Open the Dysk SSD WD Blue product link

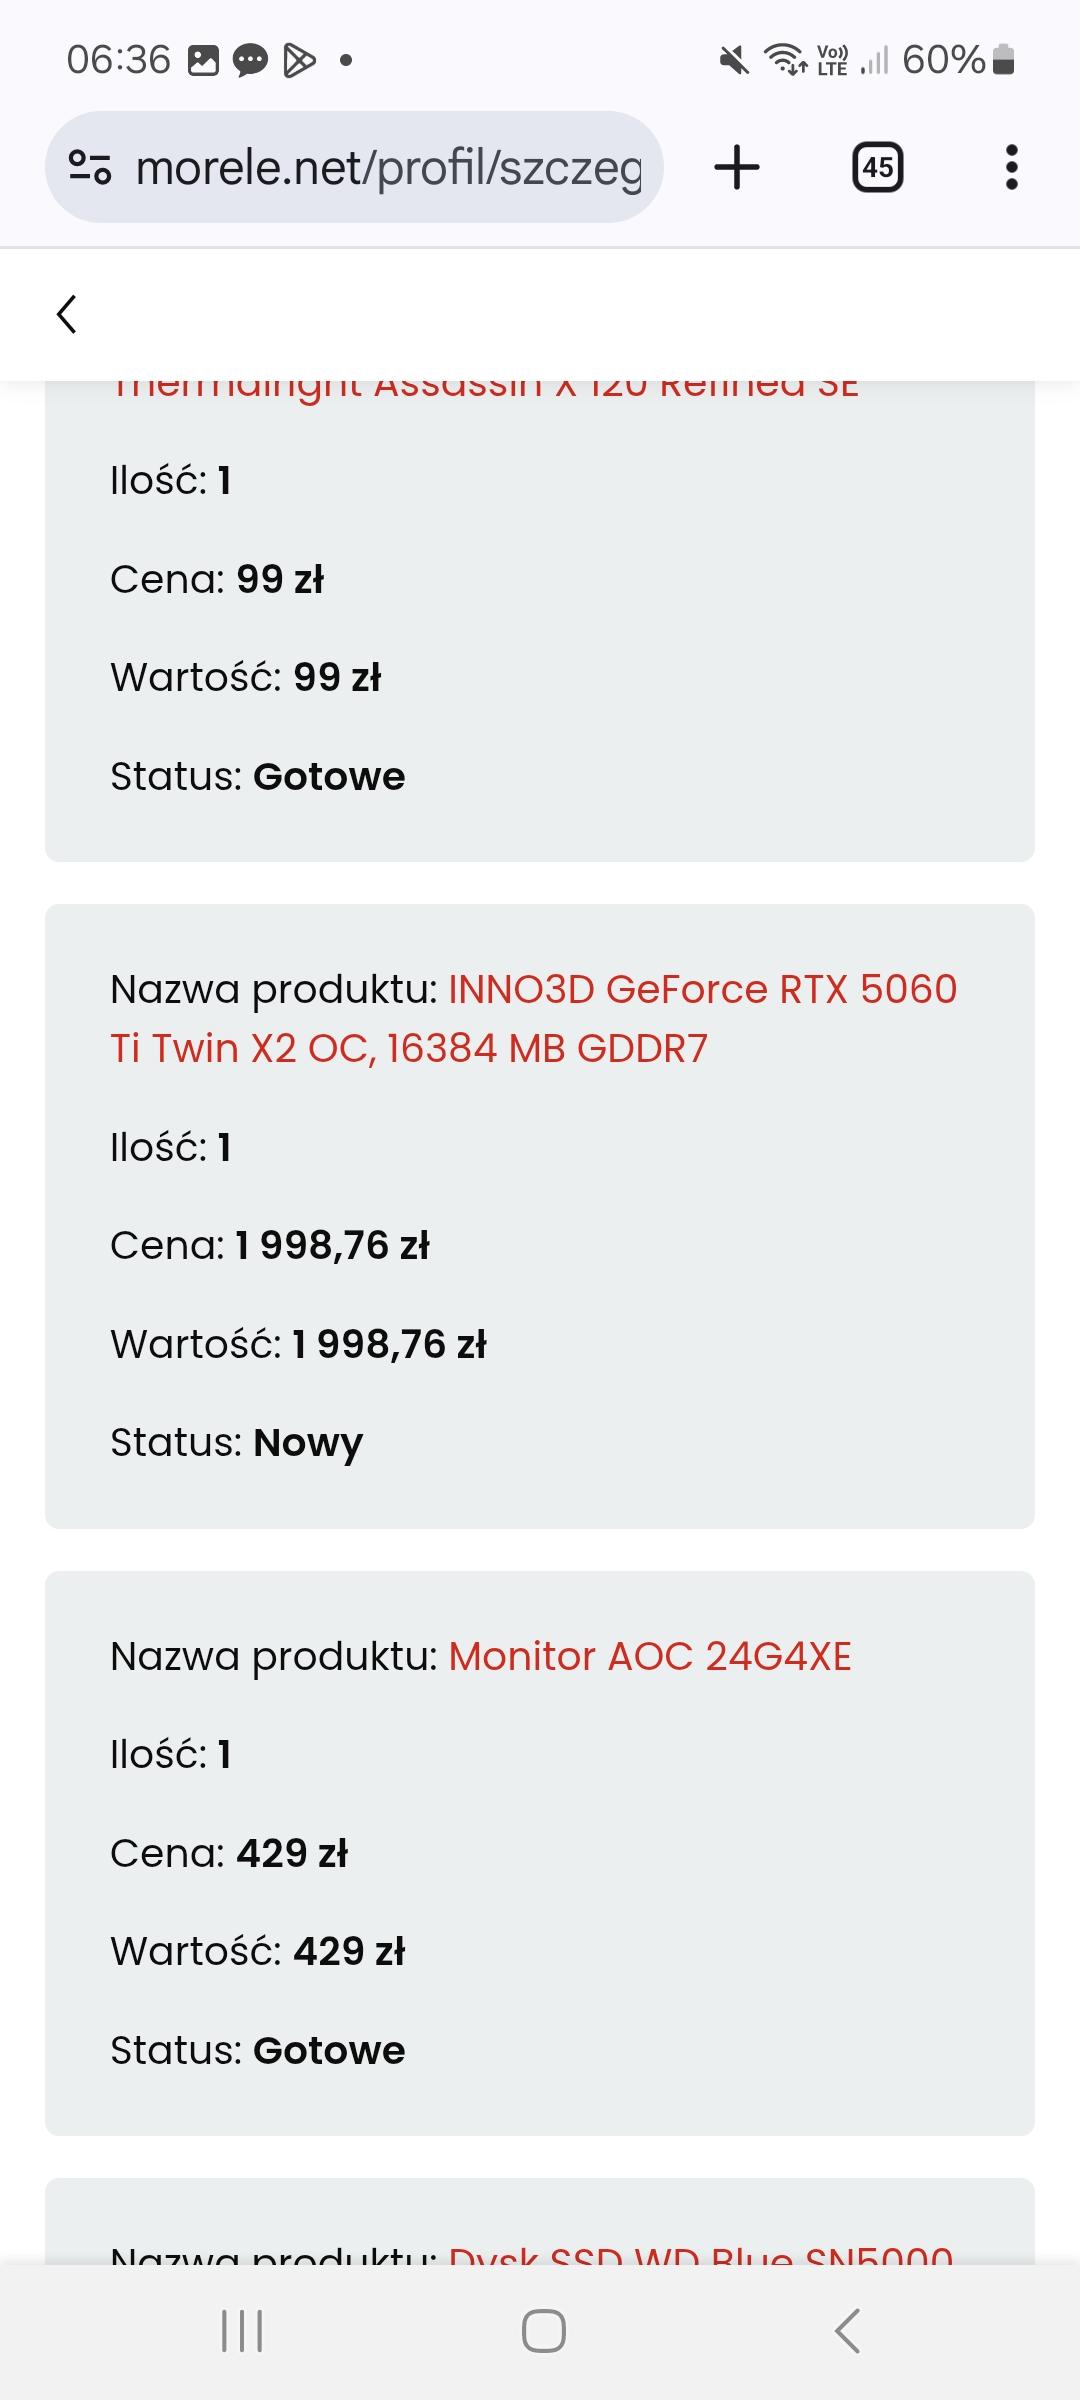[x=700, y=2254]
